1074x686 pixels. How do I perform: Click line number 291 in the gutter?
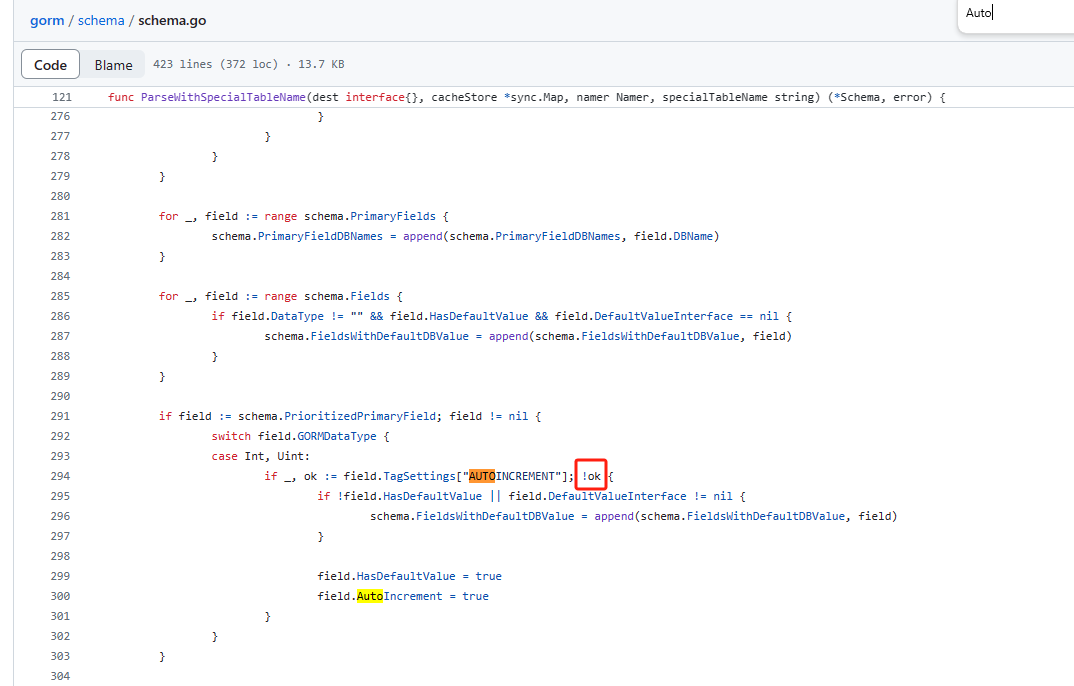click(x=60, y=416)
